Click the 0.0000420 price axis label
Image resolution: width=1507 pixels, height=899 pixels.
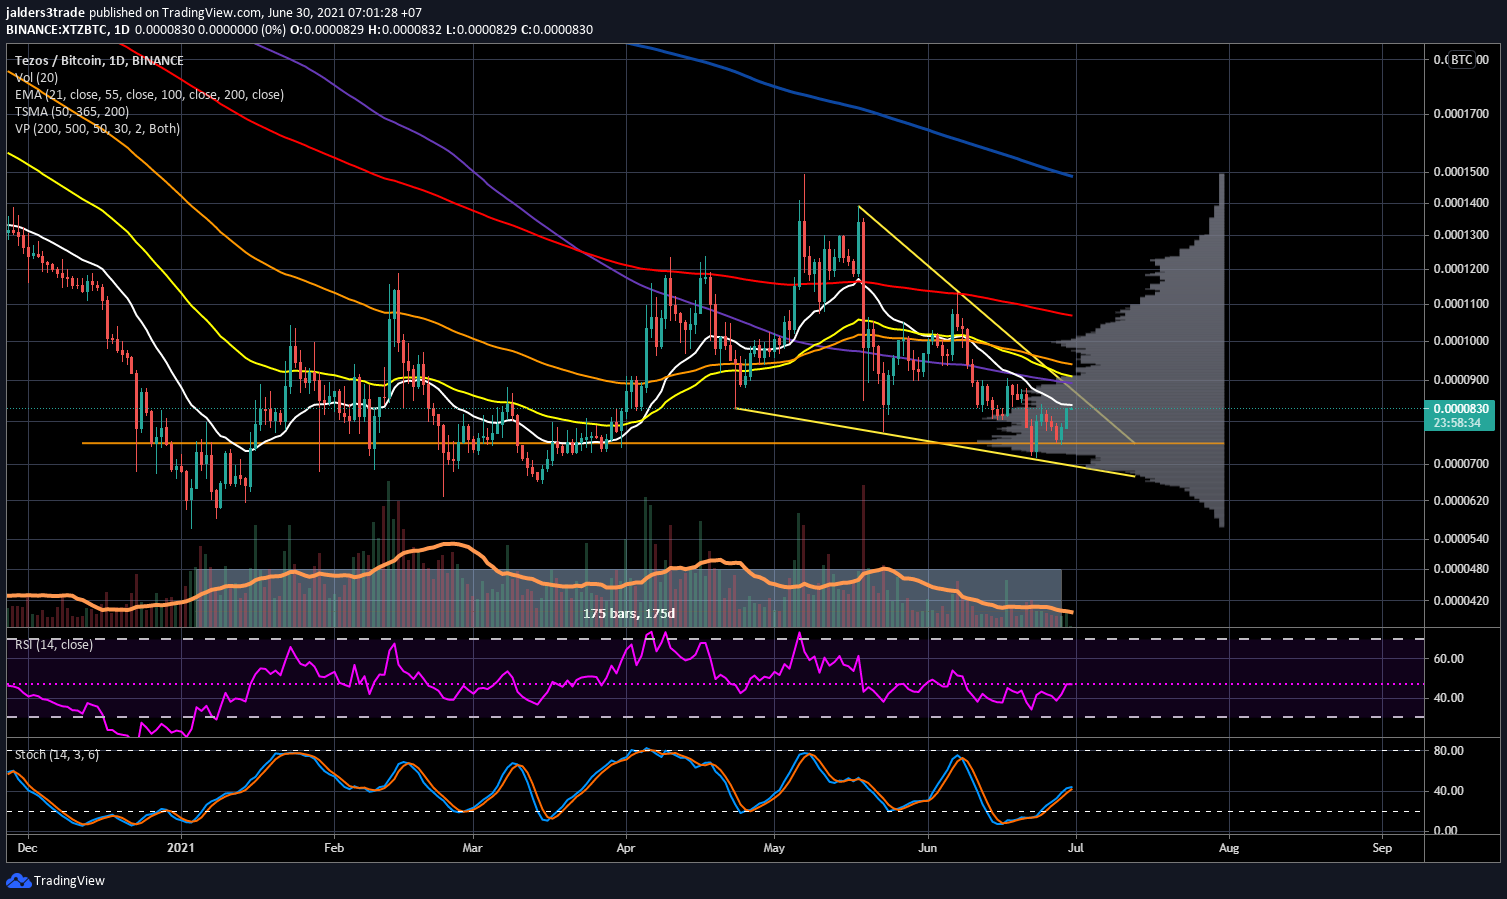click(x=1460, y=601)
